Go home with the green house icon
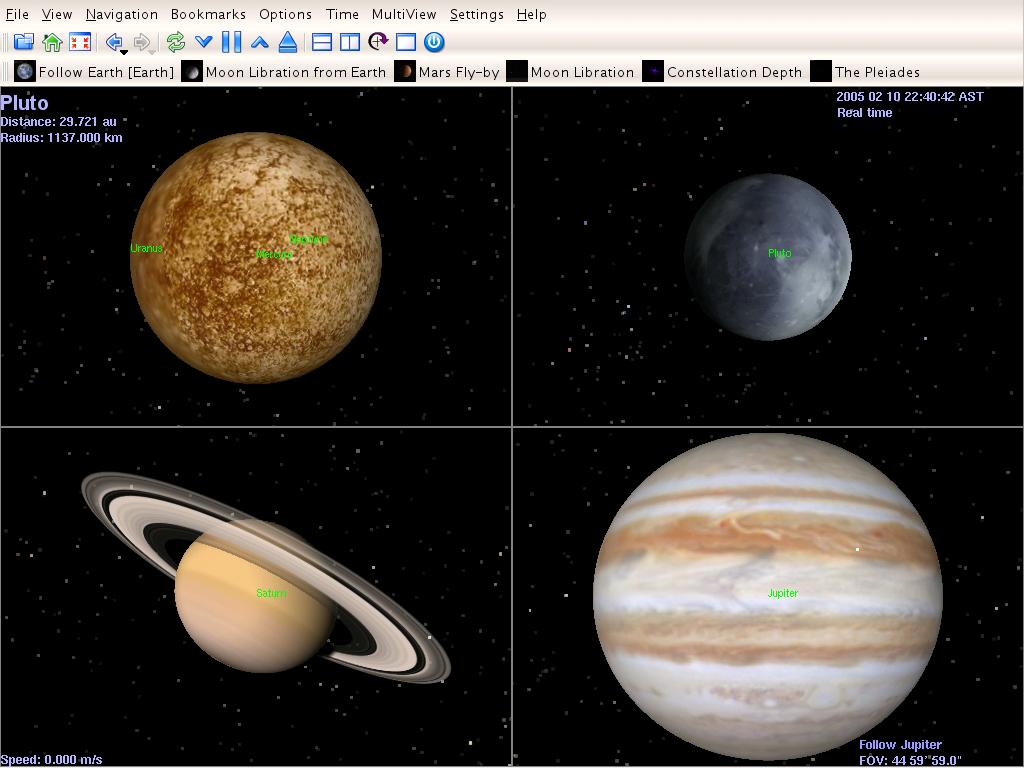 click(x=52, y=42)
